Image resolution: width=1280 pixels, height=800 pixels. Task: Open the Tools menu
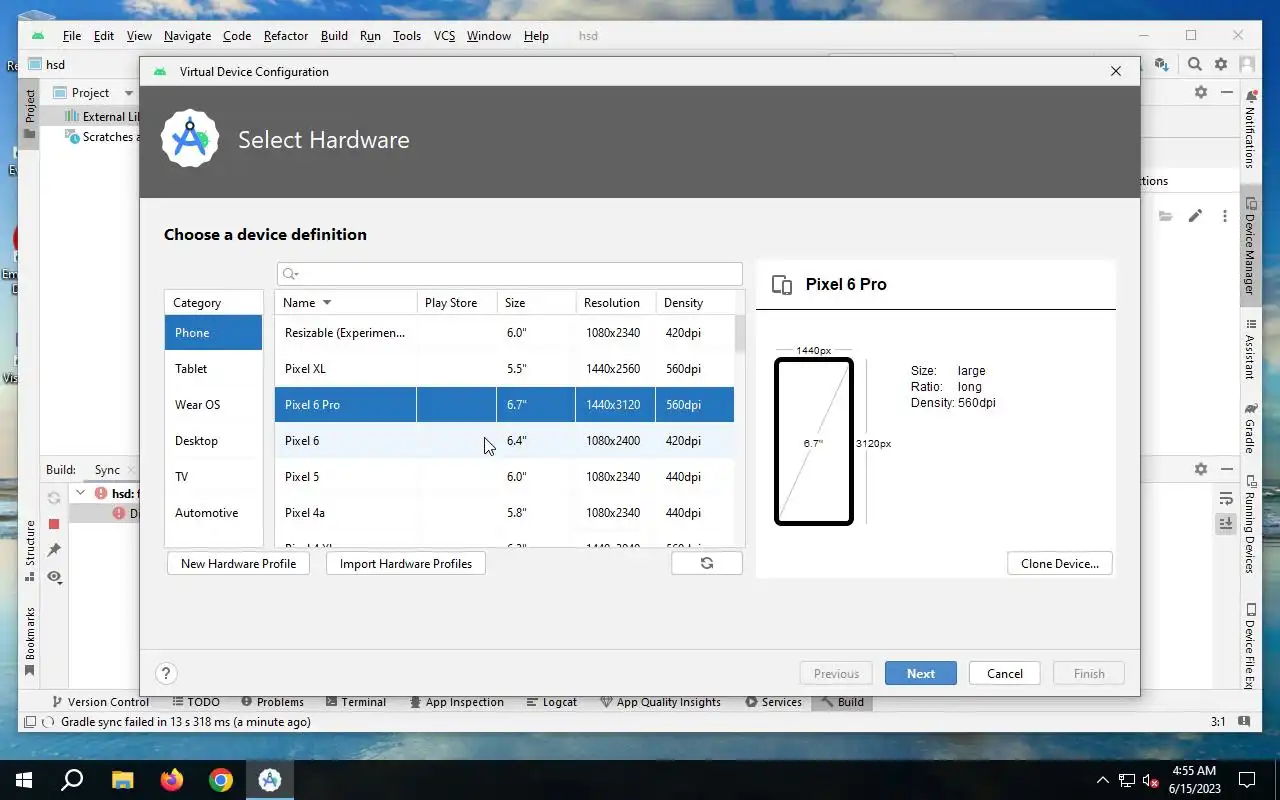(x=407, y=36)
